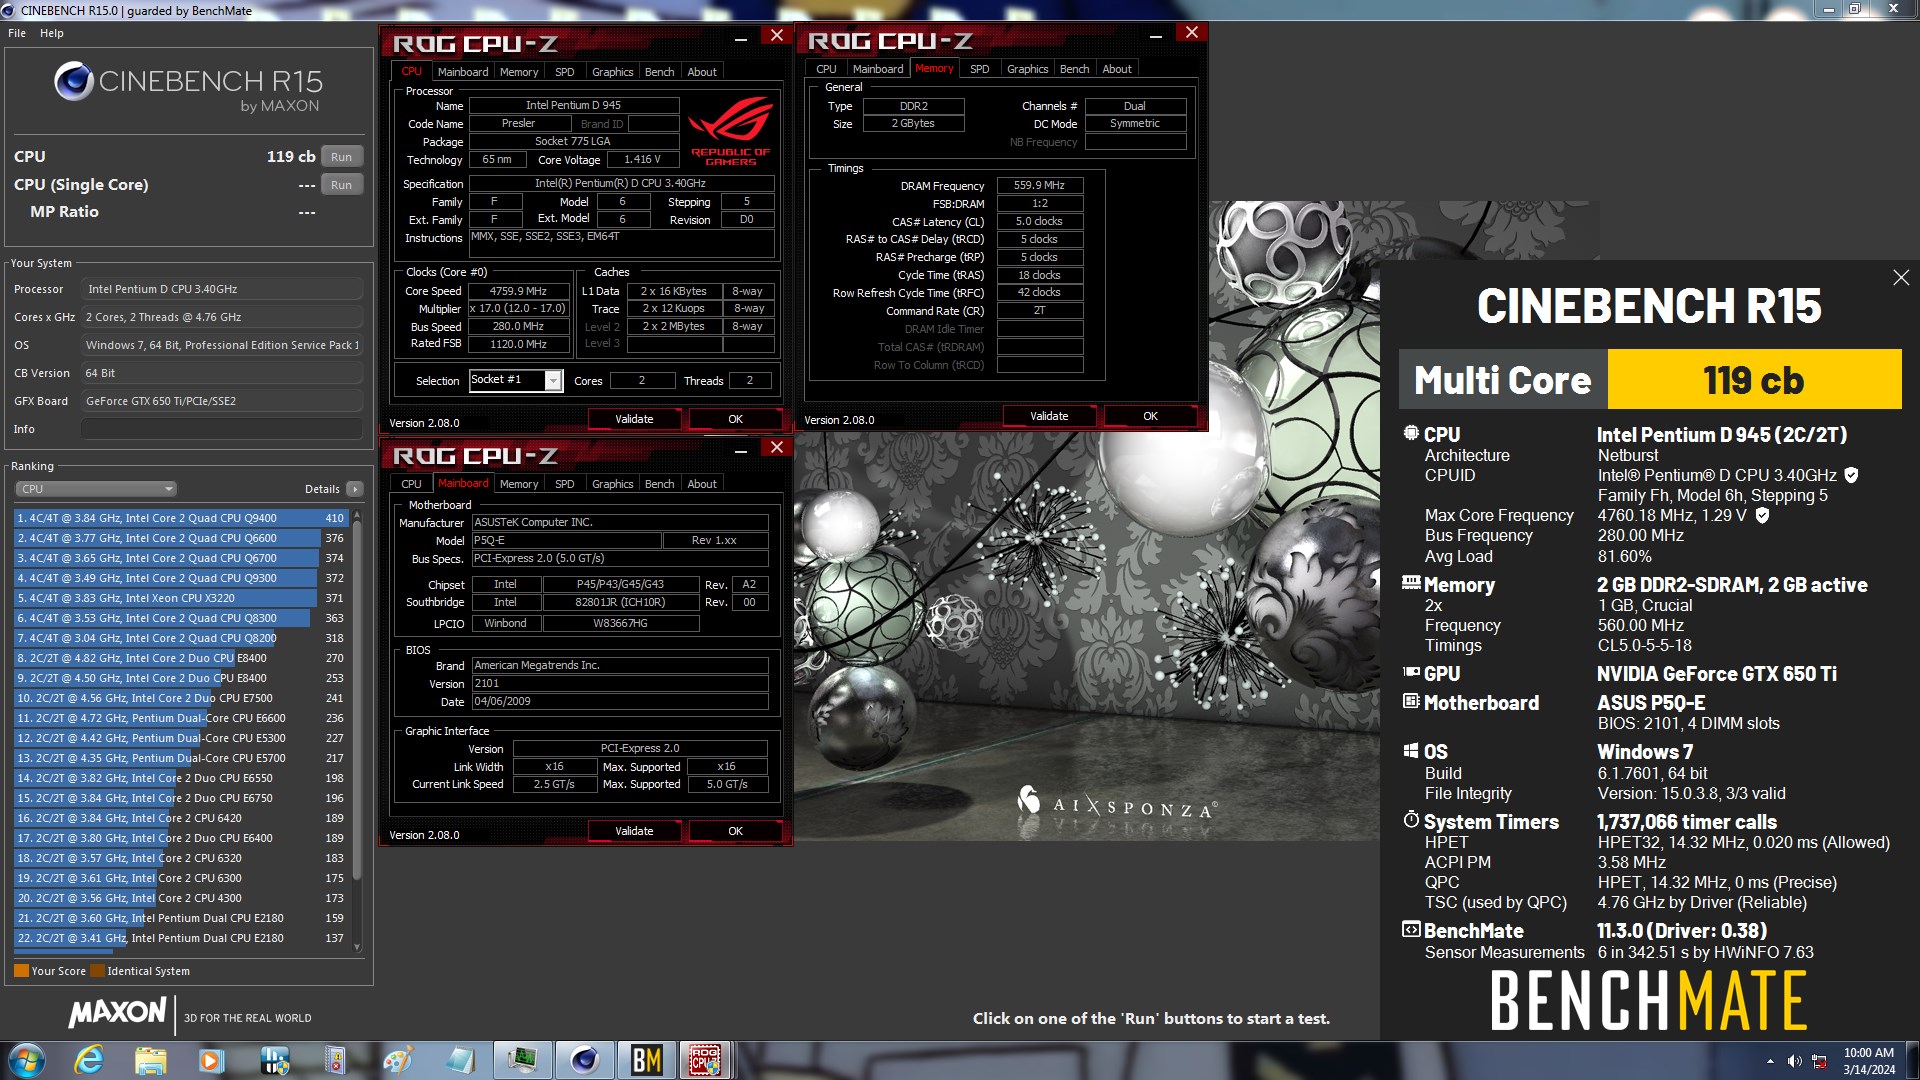
Task: Close the BenchMate result panel with X
Action: click(1901, 278)
